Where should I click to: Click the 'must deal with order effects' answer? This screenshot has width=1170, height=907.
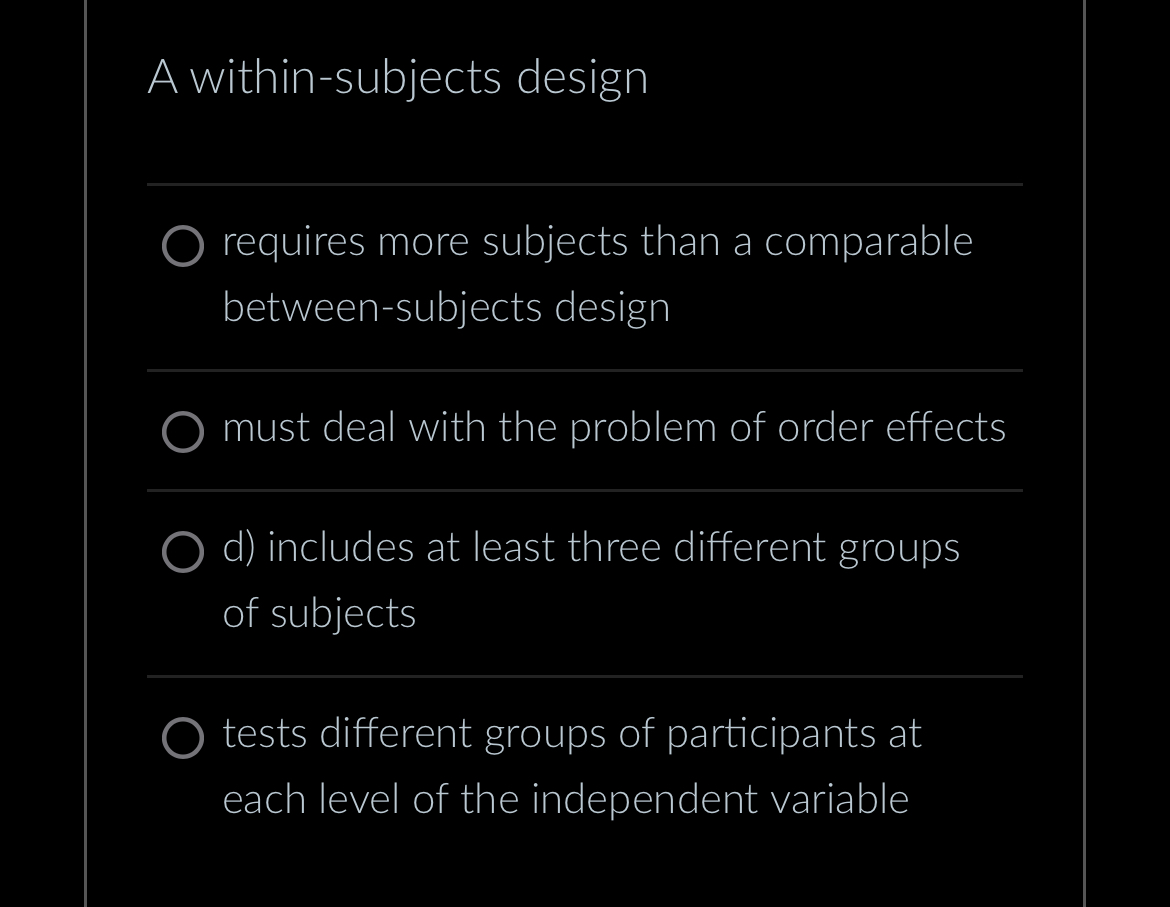[x=614, y=428]
